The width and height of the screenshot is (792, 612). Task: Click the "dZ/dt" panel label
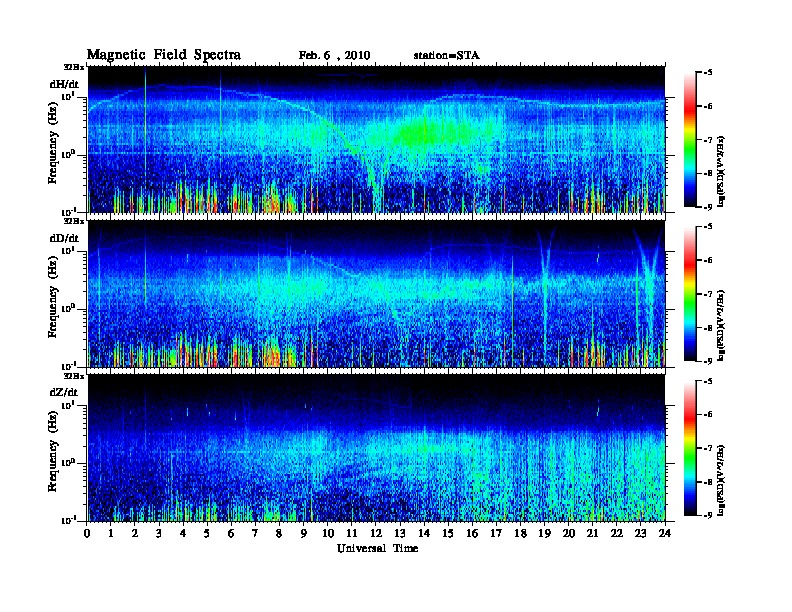(64, 392)
